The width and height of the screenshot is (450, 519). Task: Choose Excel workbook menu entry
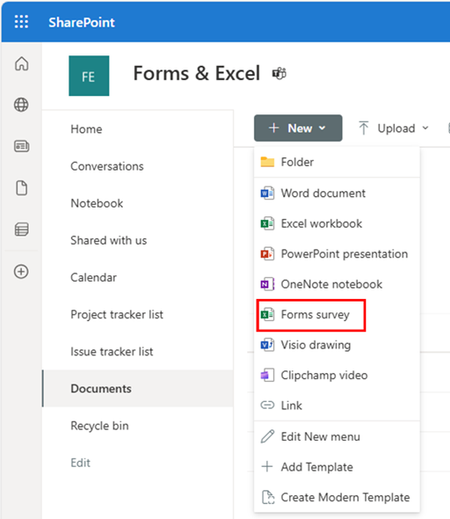(337, 223)
